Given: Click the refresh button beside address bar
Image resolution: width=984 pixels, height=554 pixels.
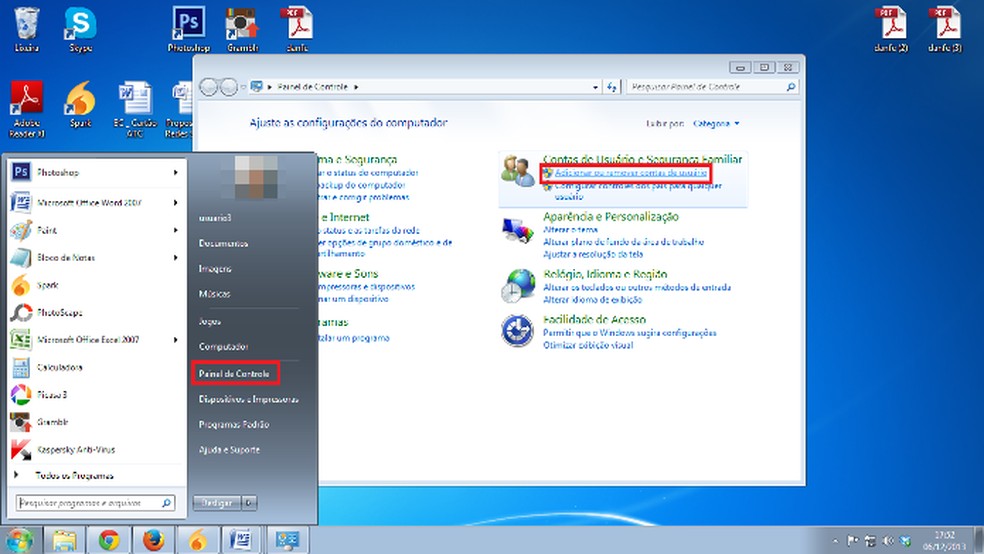Looking at the screenshot, I should pos(612,87).
